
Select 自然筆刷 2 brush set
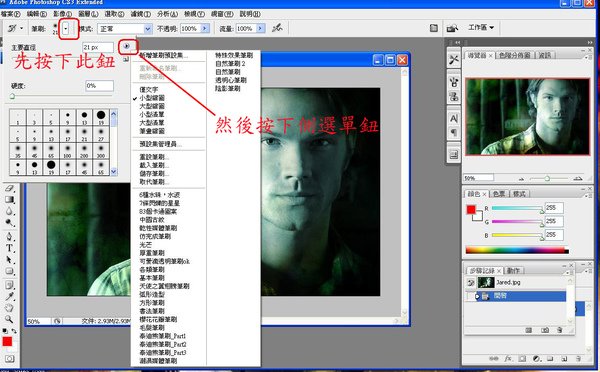(x=230, y=64)
